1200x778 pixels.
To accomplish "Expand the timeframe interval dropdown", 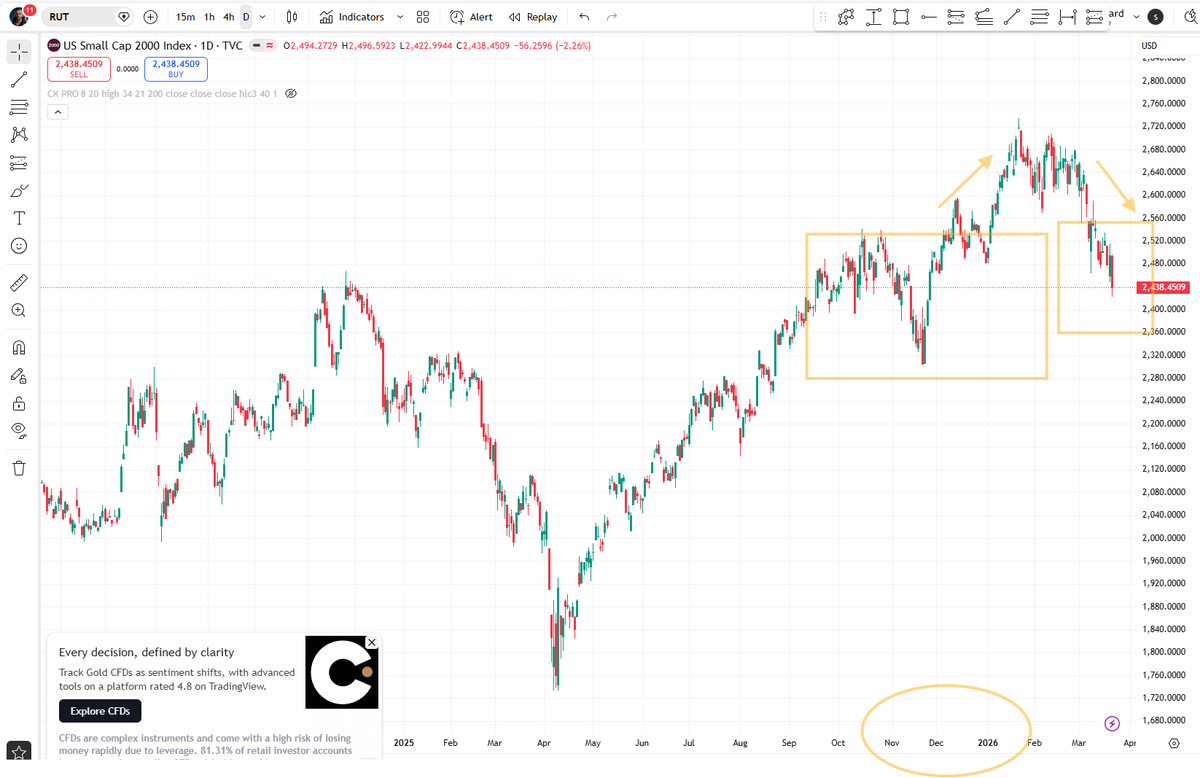I will pos(262,17).
